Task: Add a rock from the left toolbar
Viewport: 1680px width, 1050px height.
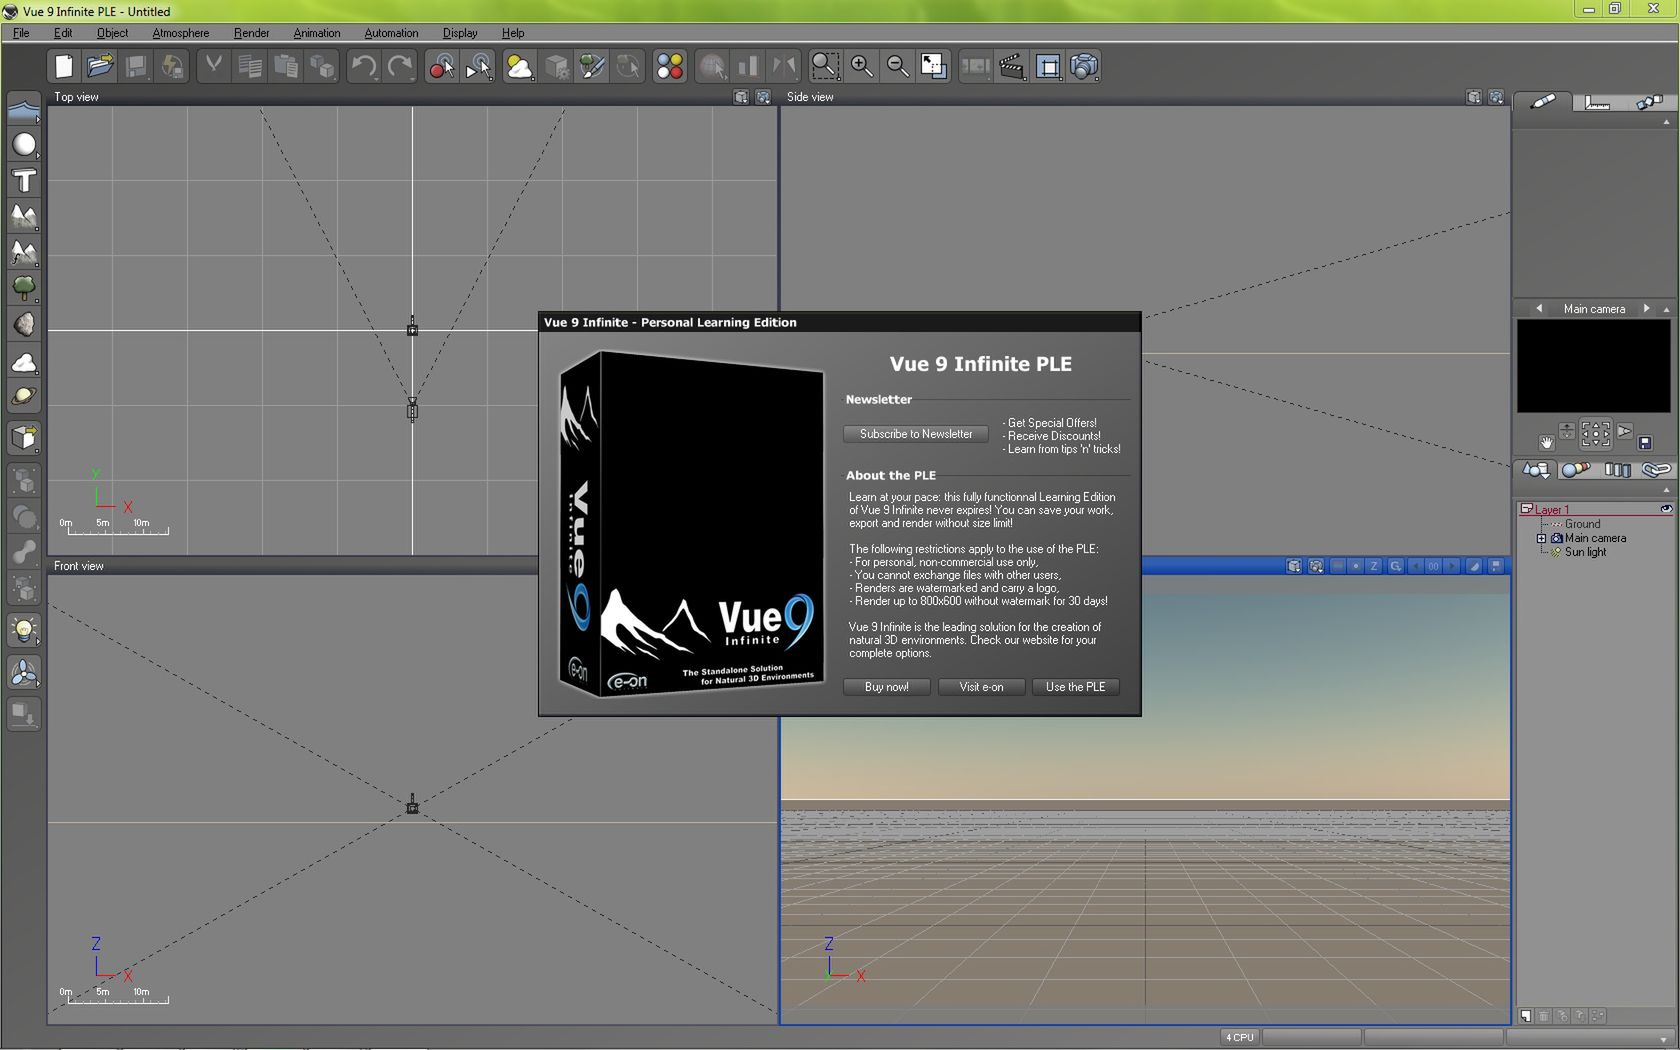Action: (x=24, y=325)
